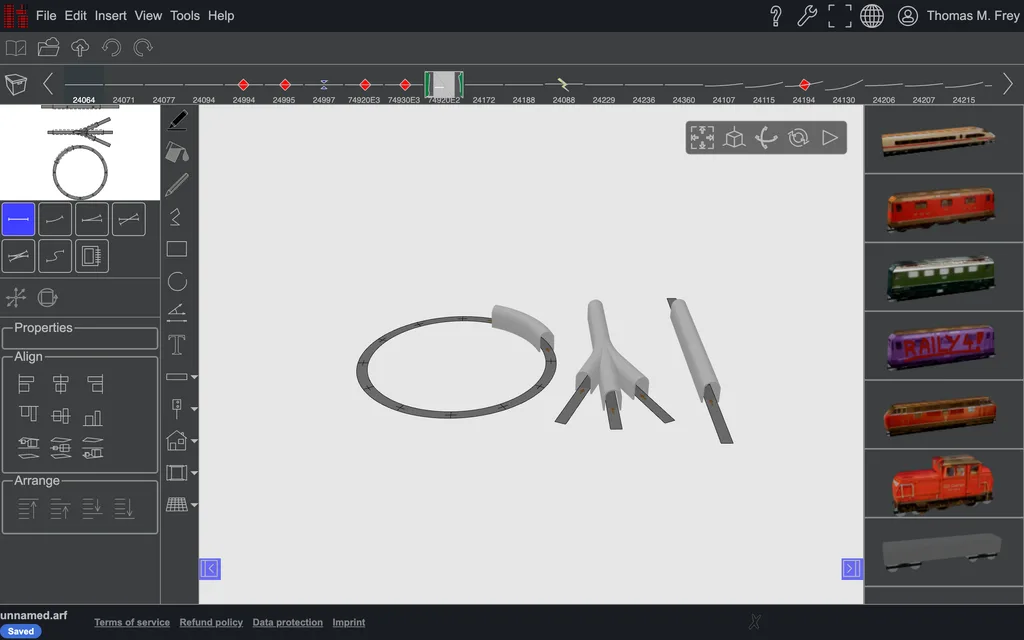Select the marker pen tool
Image resolution: width=1024 pixels, height=640 pixels.
click(177, 121)
